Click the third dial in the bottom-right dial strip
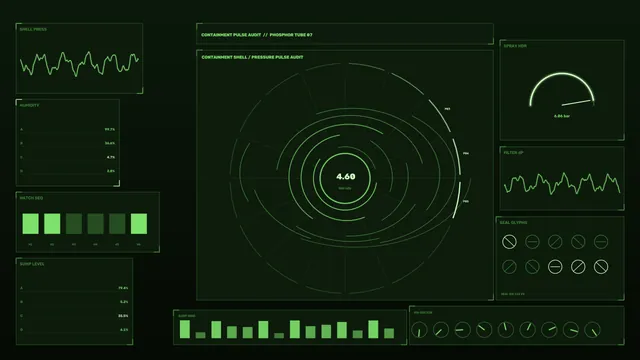 click(x=462, y=330)
